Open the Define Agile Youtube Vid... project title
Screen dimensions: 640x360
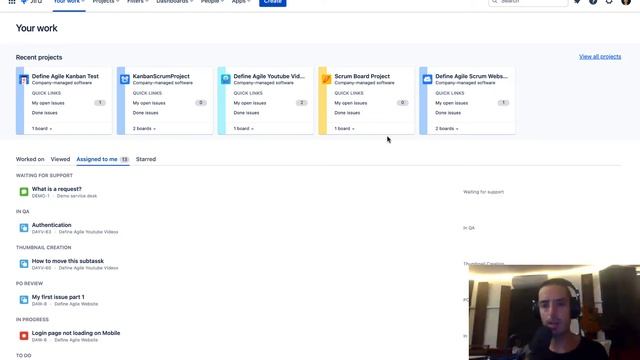pos(269,76)
